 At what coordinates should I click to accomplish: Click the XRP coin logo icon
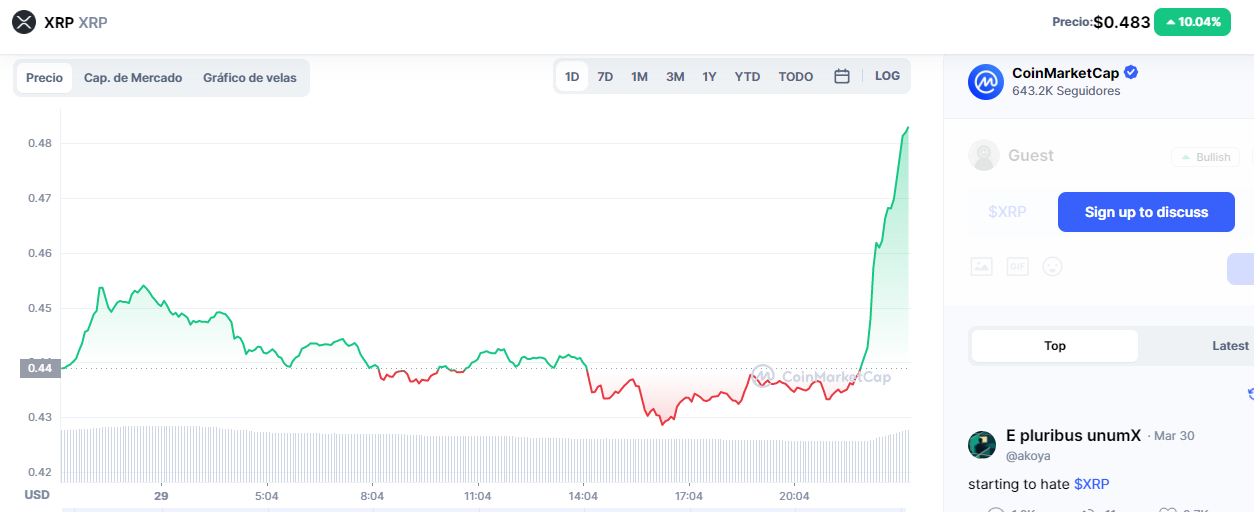click(23, 21)
